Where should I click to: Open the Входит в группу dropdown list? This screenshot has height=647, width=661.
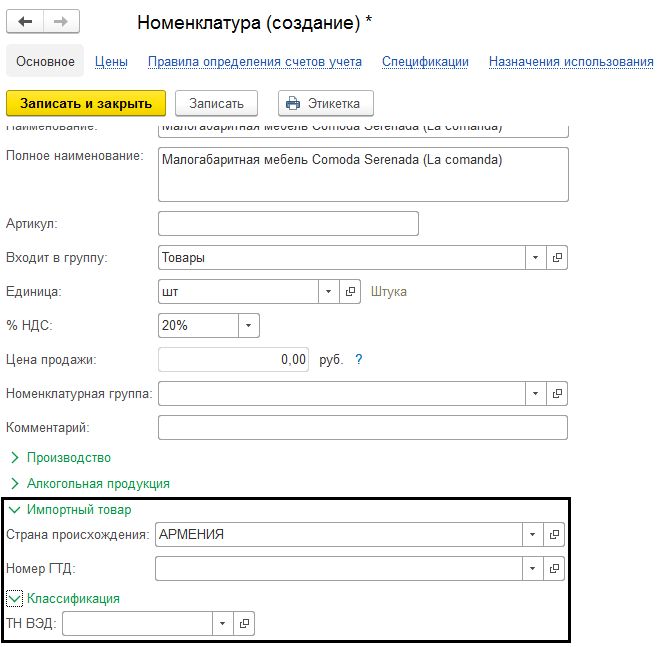click(x=535, y=258)
